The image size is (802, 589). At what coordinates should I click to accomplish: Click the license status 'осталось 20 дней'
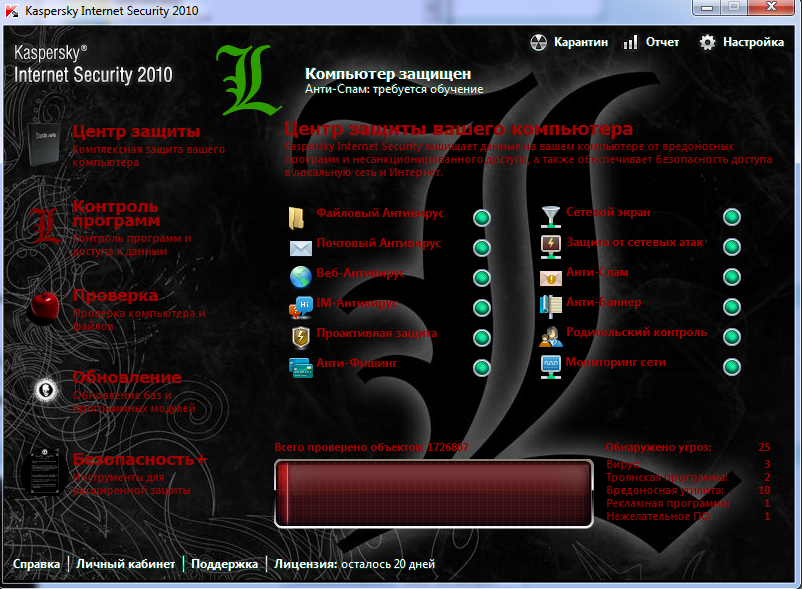388,564
